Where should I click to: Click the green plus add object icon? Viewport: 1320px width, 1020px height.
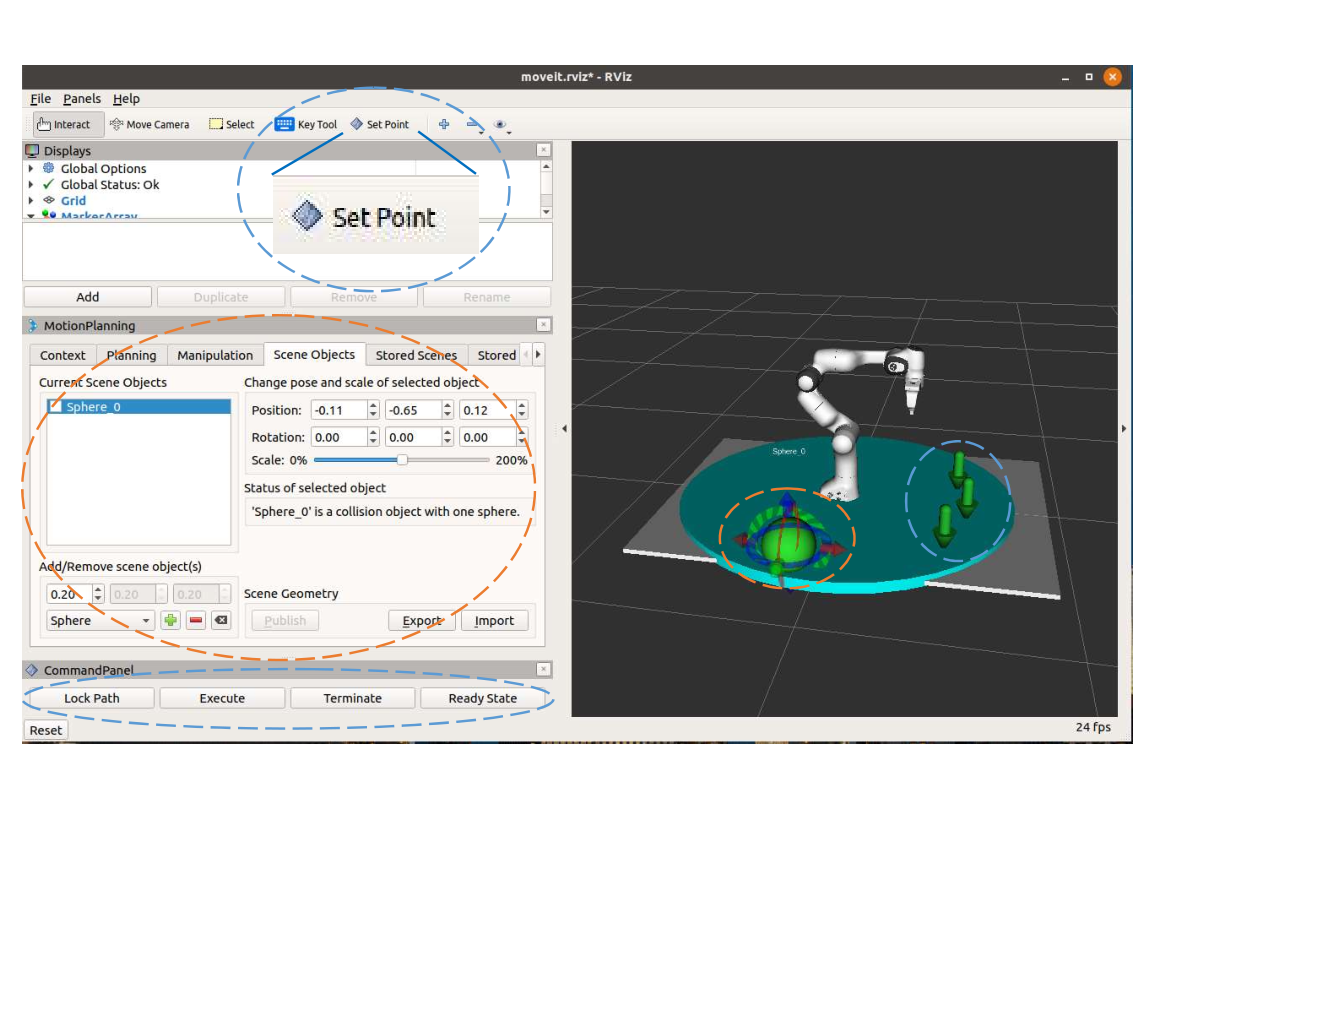[x=171, y=621]
